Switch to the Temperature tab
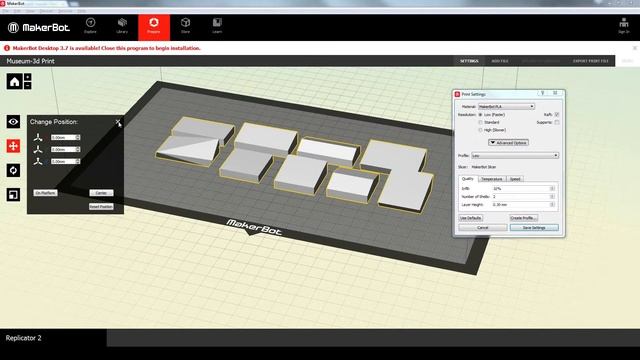 (x=491, y=179)
